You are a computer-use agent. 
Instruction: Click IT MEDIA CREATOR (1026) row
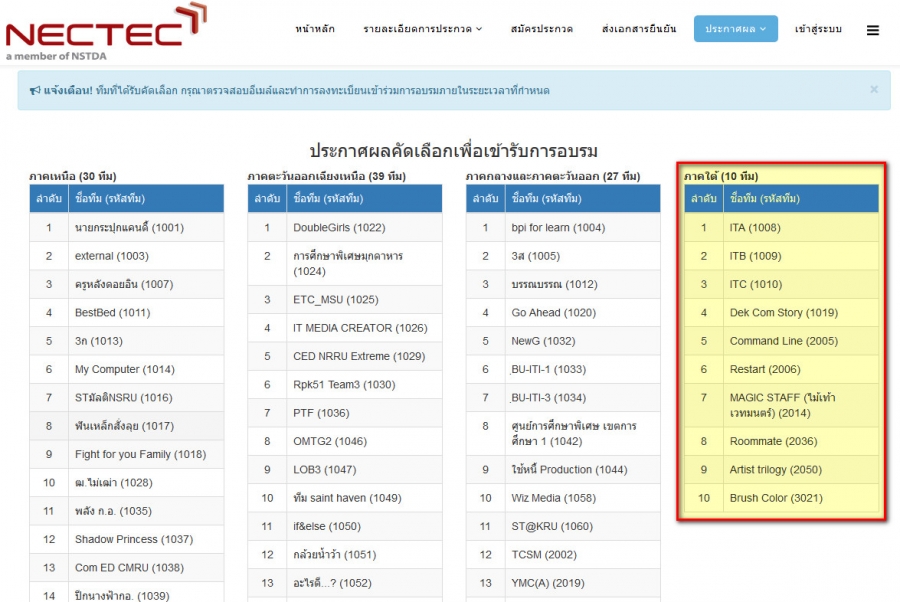tap(359, 328)
